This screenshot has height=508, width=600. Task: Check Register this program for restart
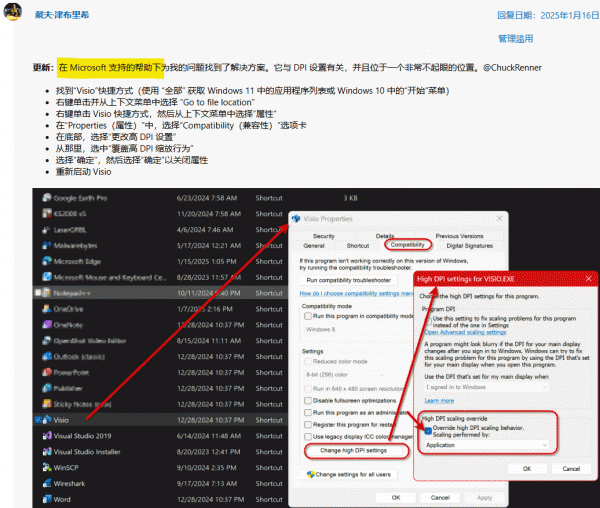point(308,425)
